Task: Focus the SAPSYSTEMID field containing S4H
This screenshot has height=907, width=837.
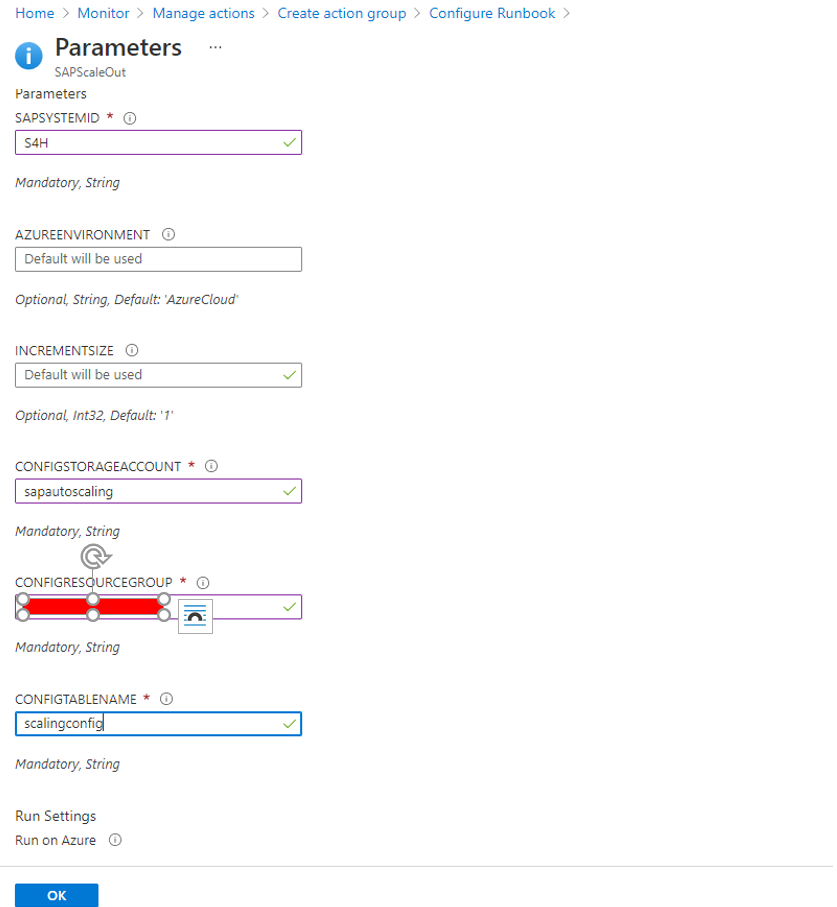Action: (x=158, y=143)
